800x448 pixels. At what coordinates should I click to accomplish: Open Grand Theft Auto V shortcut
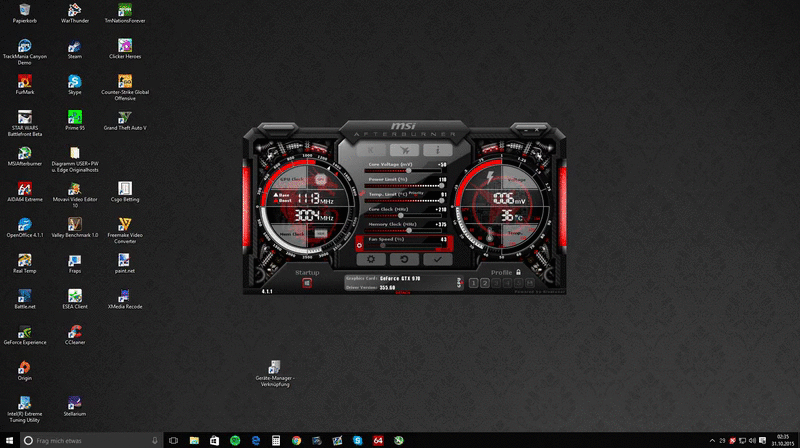(125, 120)
